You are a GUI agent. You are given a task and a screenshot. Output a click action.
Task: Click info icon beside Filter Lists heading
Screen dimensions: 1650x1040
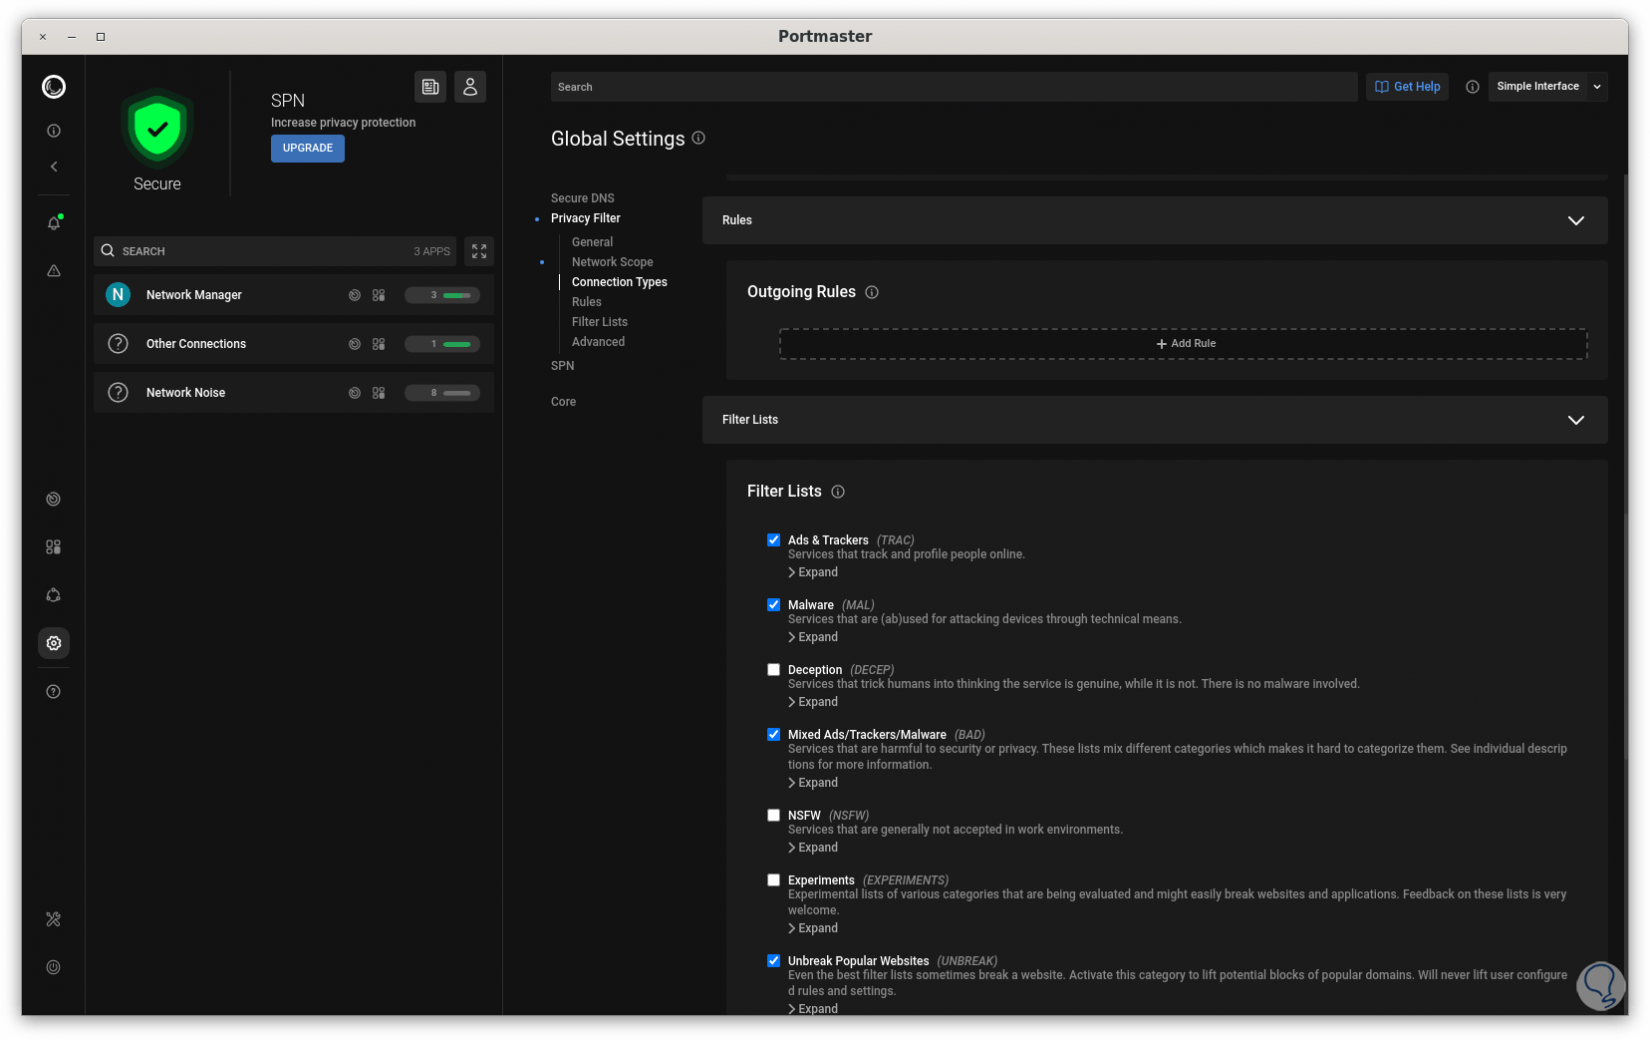(x=838, y=492)
